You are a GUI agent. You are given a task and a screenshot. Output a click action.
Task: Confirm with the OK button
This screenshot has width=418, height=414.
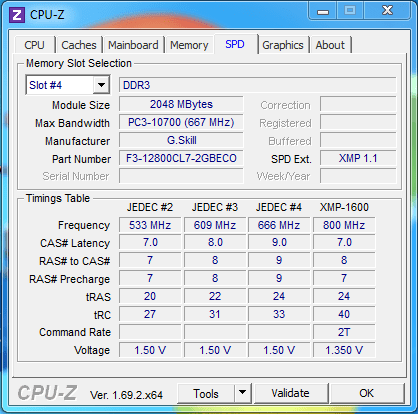click(367, 393)
